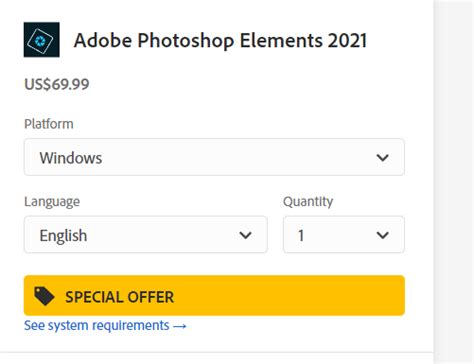The height and width of the screenshot is (364, 474).
Task: Click the US$69.99 price text
Action: pyautogui.click(x=57, y=84)
